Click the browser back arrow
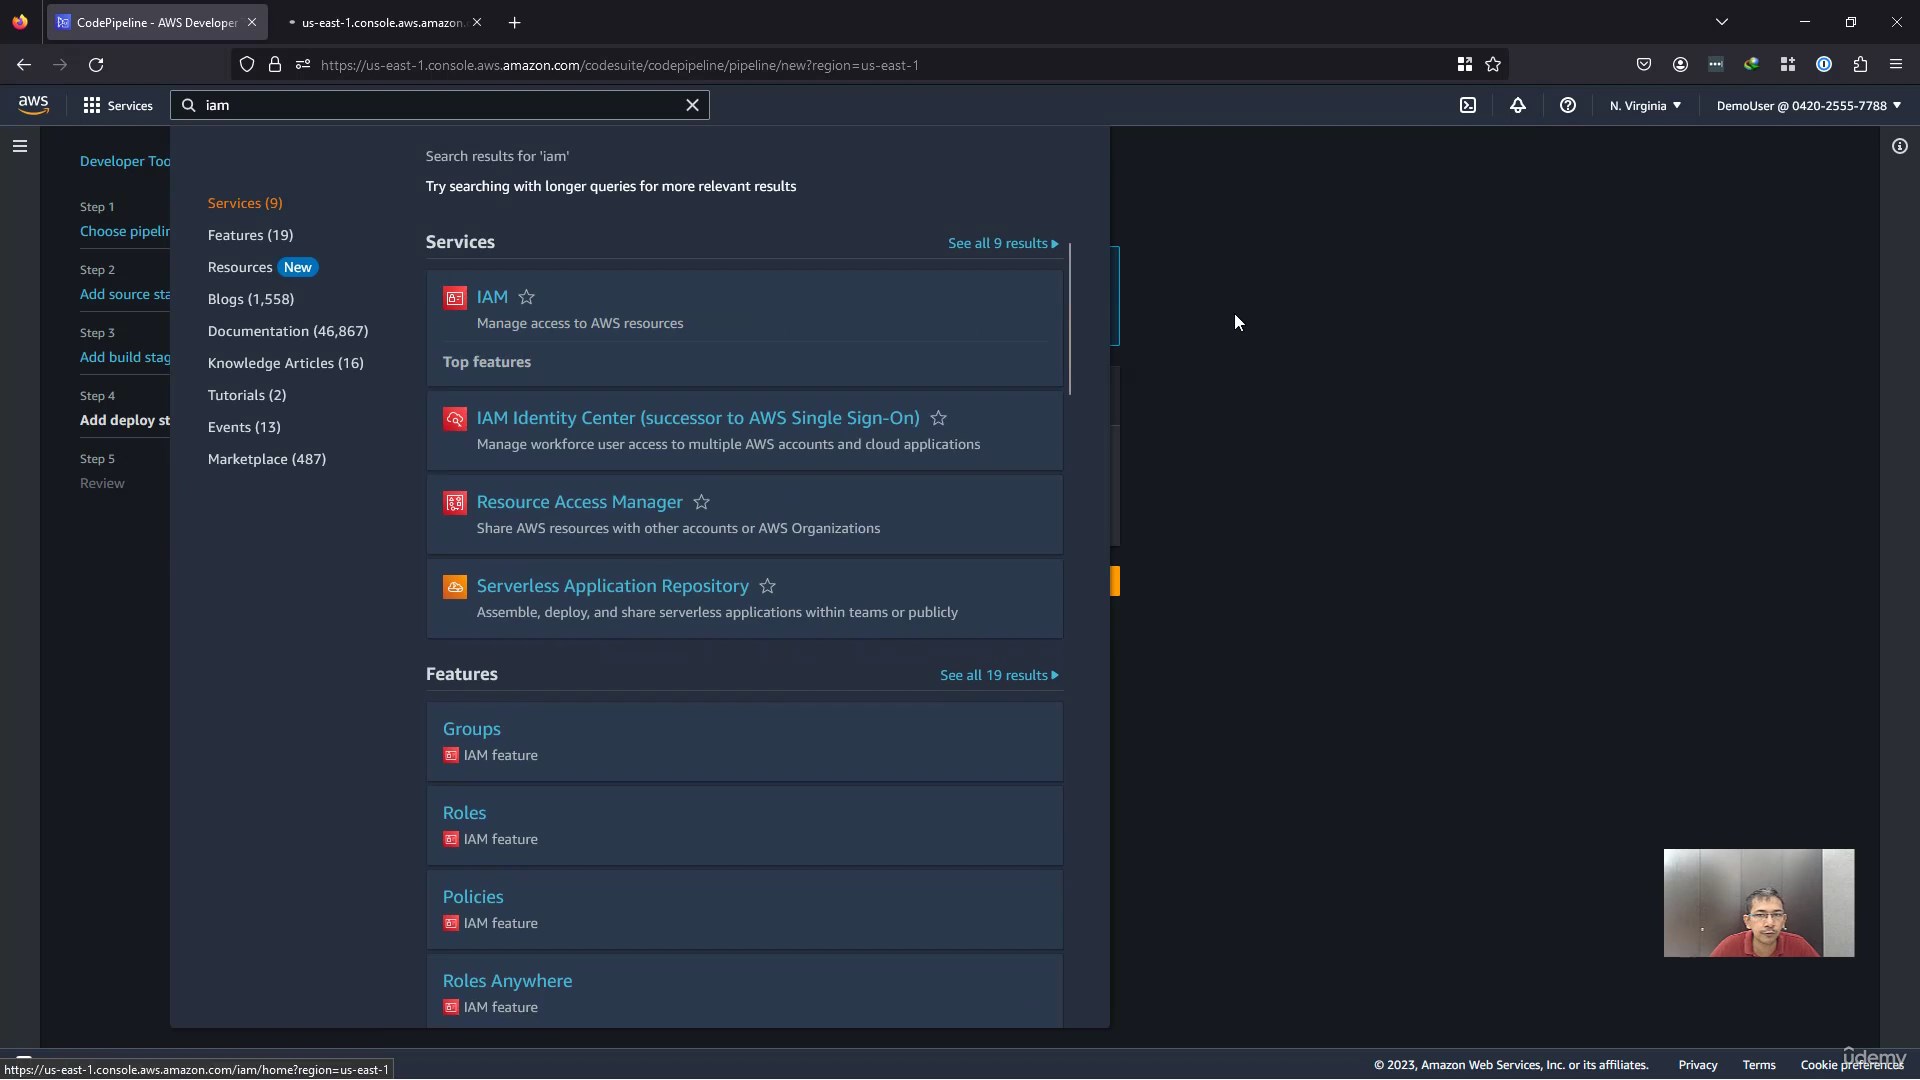 (x=24, y=65)
